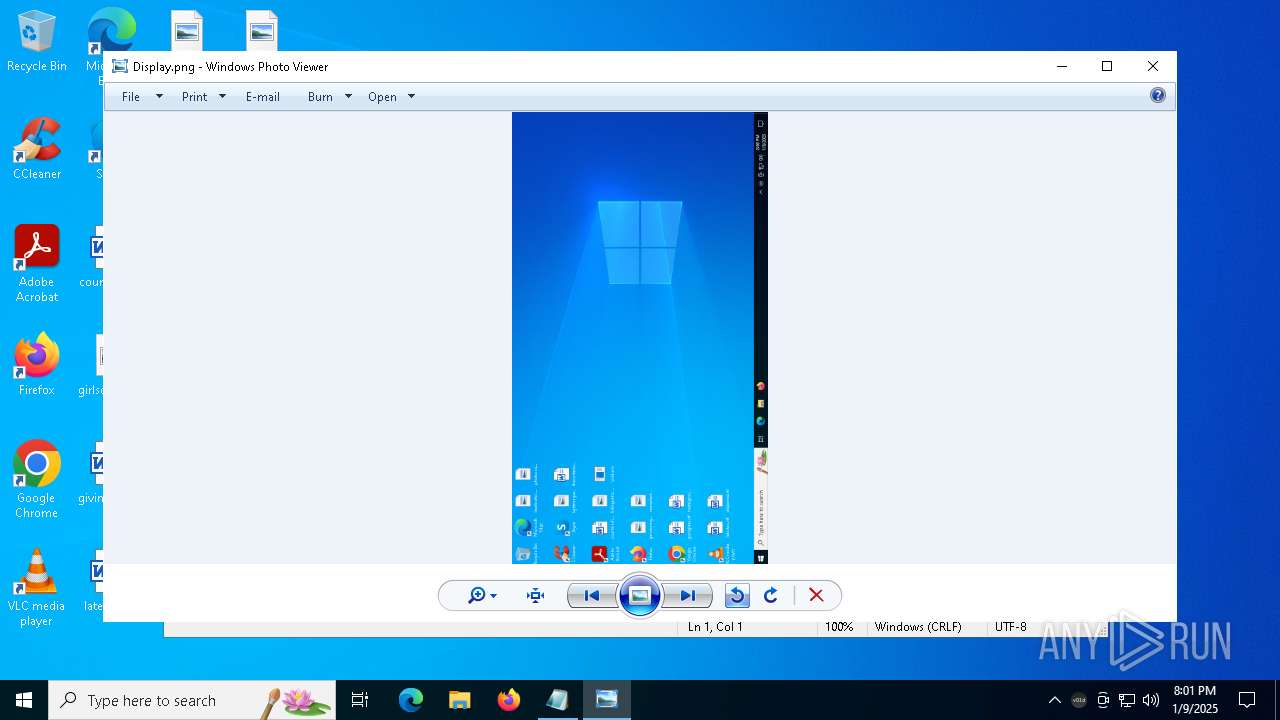
Task: Delete the image with the red X
Action: tap(816, 596)
